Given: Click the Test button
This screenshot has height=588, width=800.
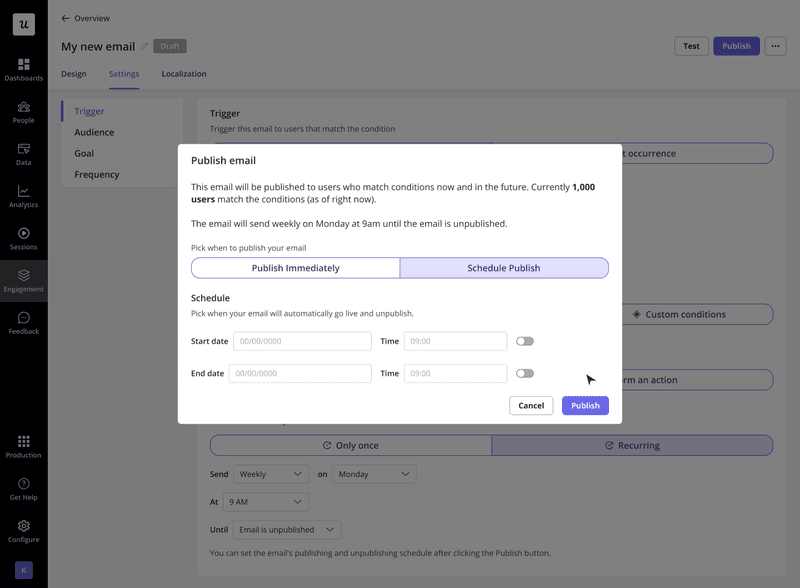Looking at the screenshot, I should (691, 46).
